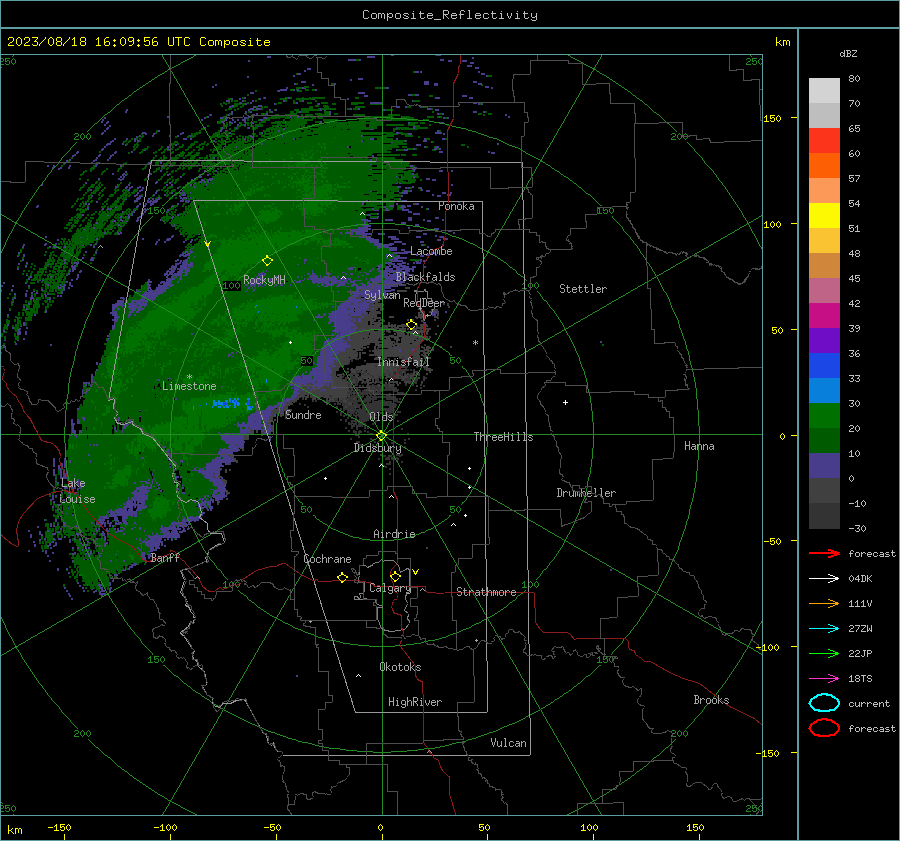This screenshot has height=841, width=900.
Task: Click the Stettler town label
Action: click(x=583, y=289)
